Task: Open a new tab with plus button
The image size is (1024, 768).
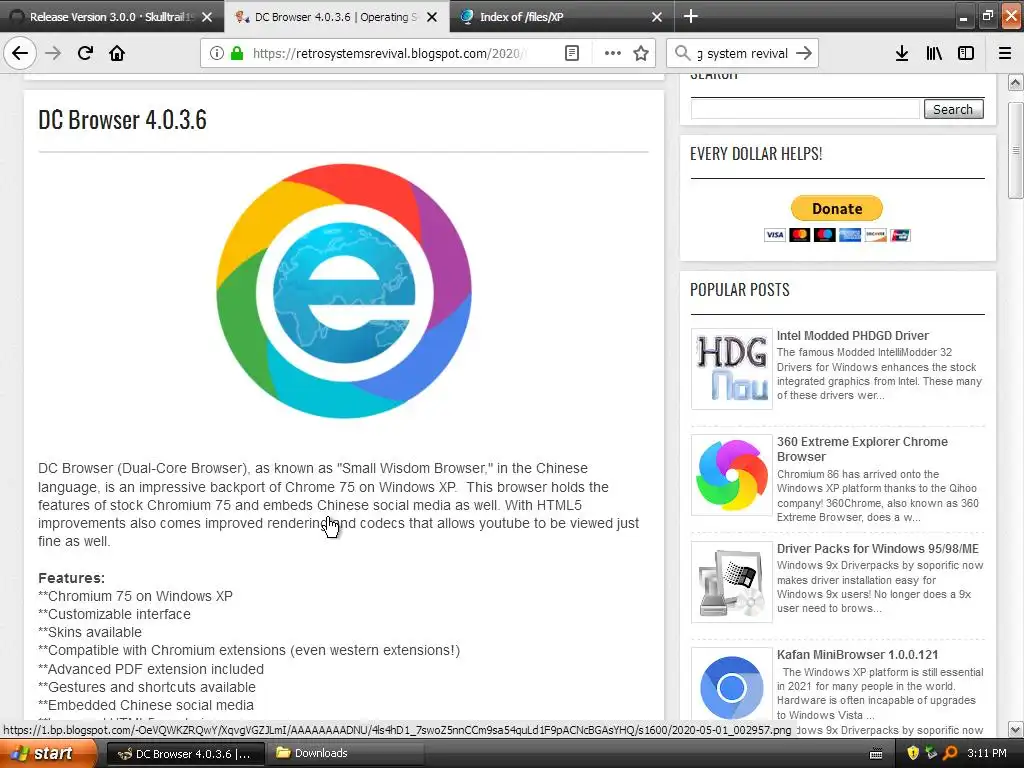Action: [x=690, y=16]
